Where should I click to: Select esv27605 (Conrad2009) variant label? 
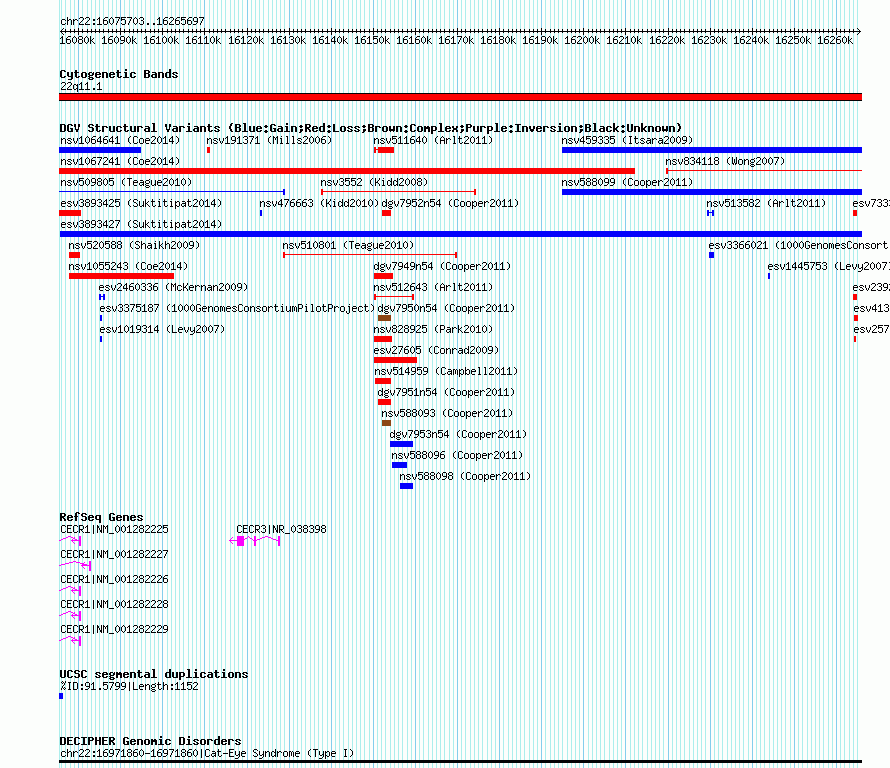pyautogui.click(x=436, y=350)
